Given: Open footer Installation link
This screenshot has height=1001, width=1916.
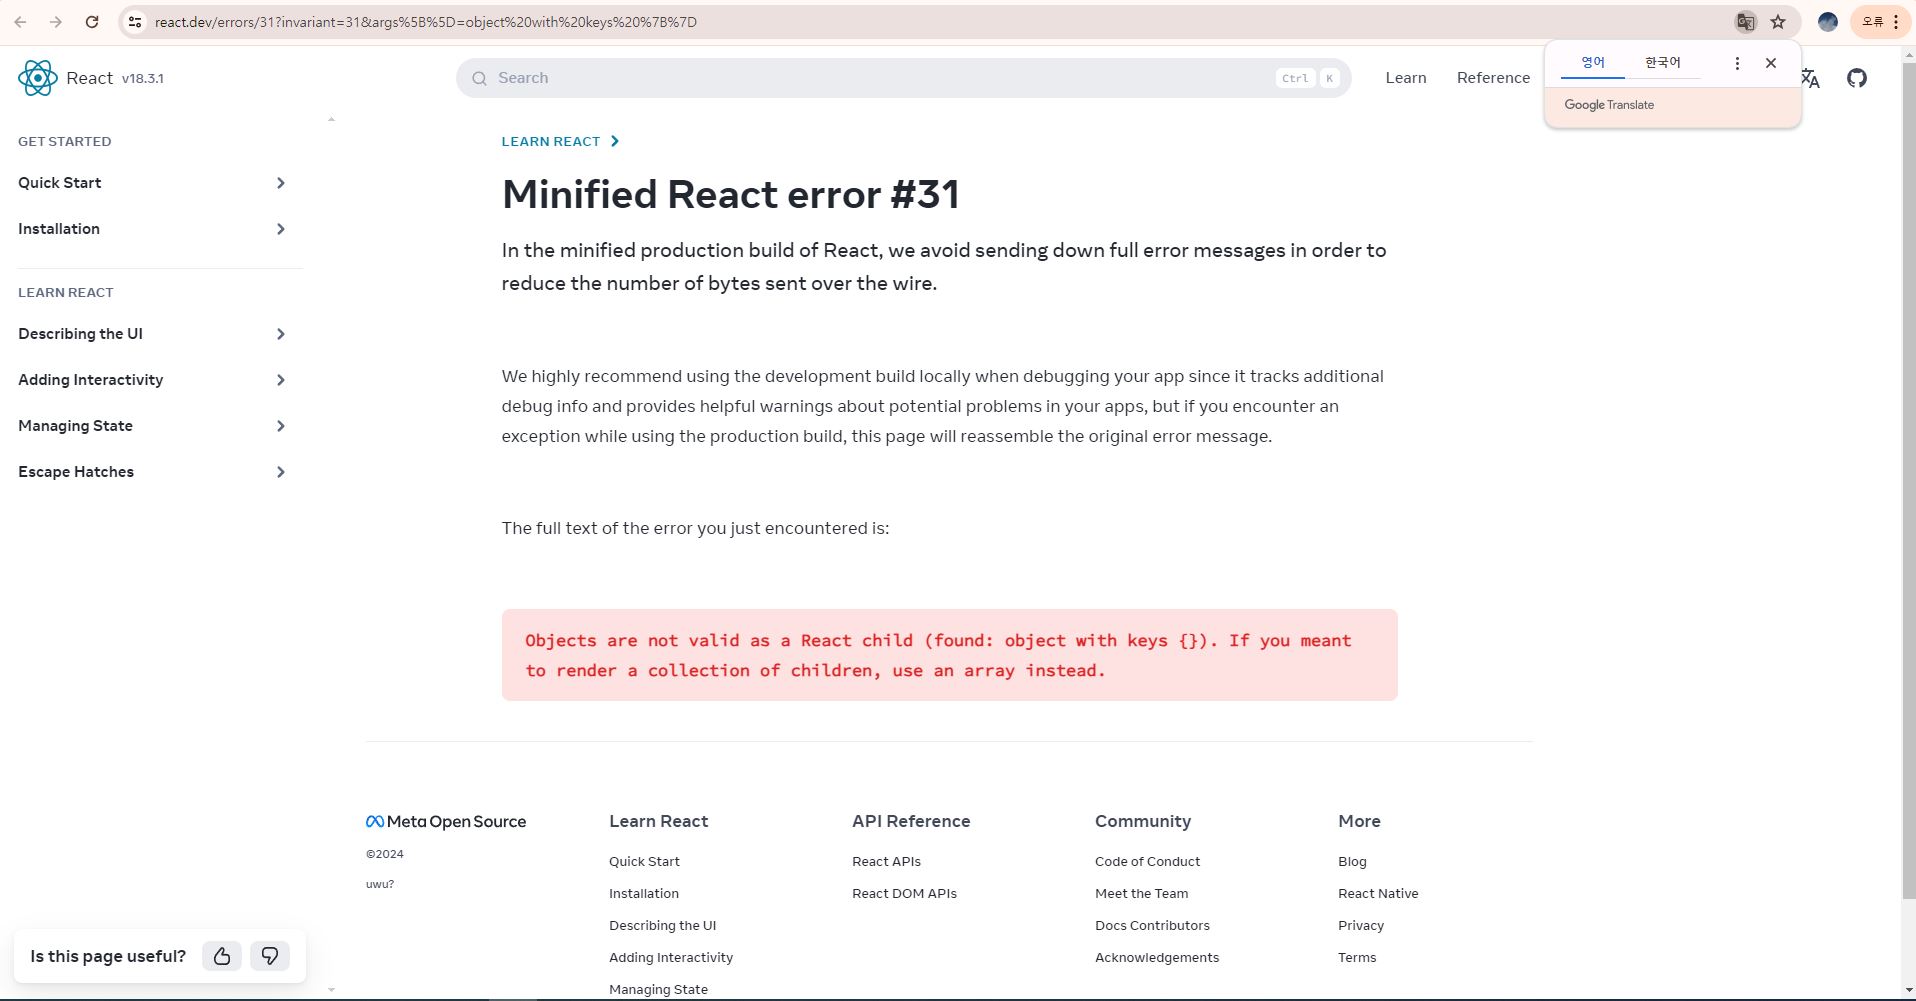Looking at the screenshot, I should [644, 893].
